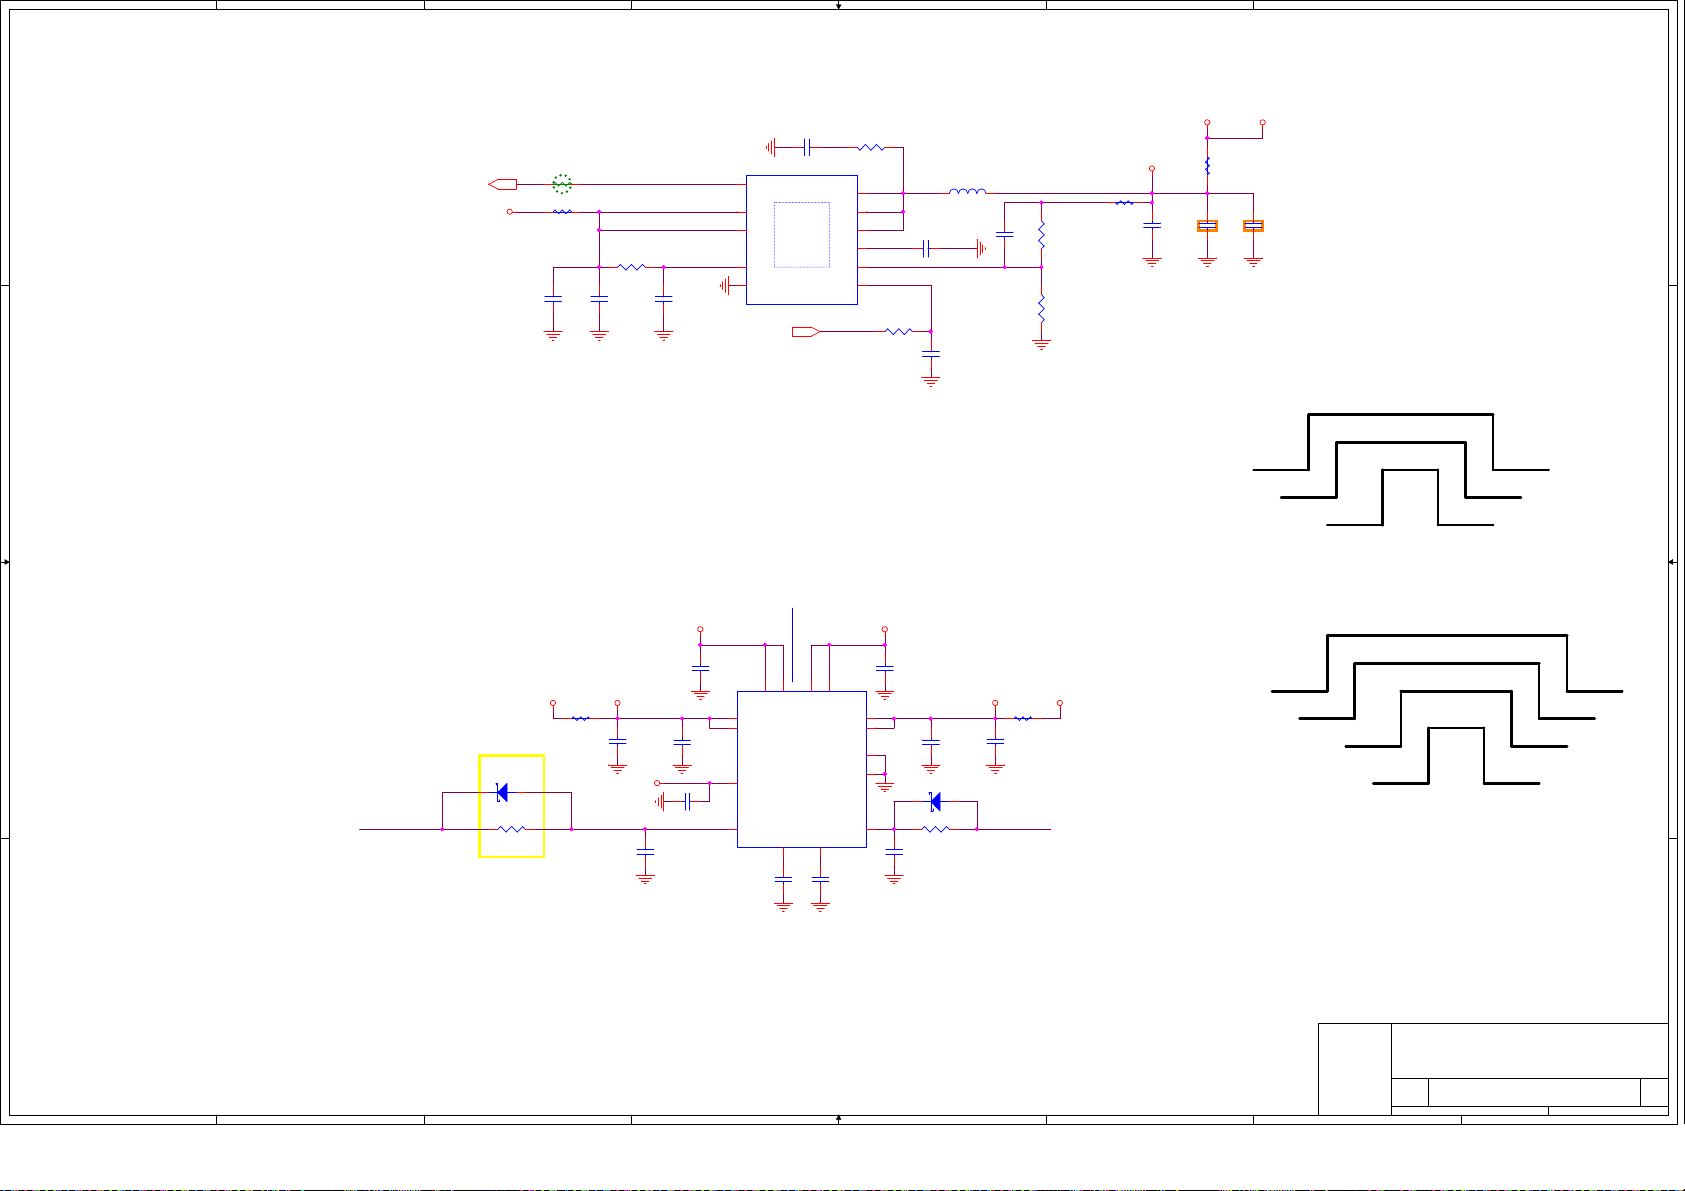Click the vertical blue line above lower IC
Viewport: 1685px width, 1191px height.
793,643
